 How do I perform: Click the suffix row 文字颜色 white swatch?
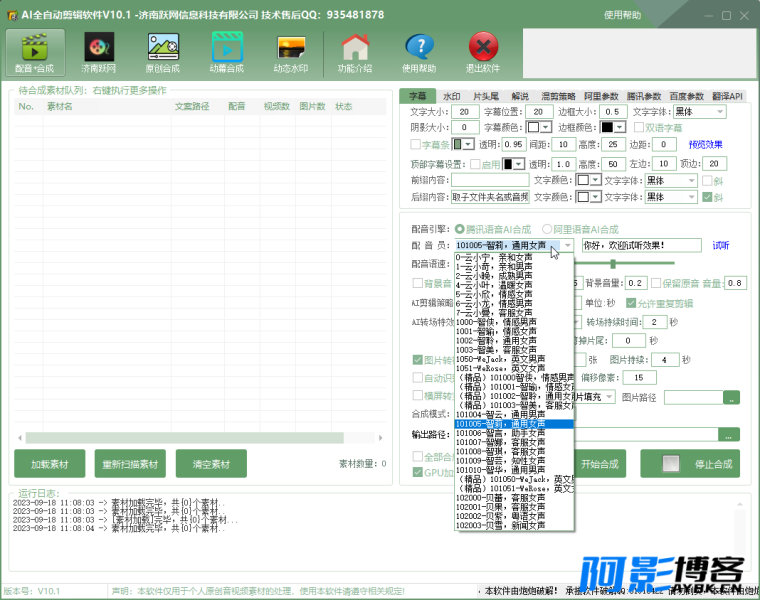click(583, 197)
